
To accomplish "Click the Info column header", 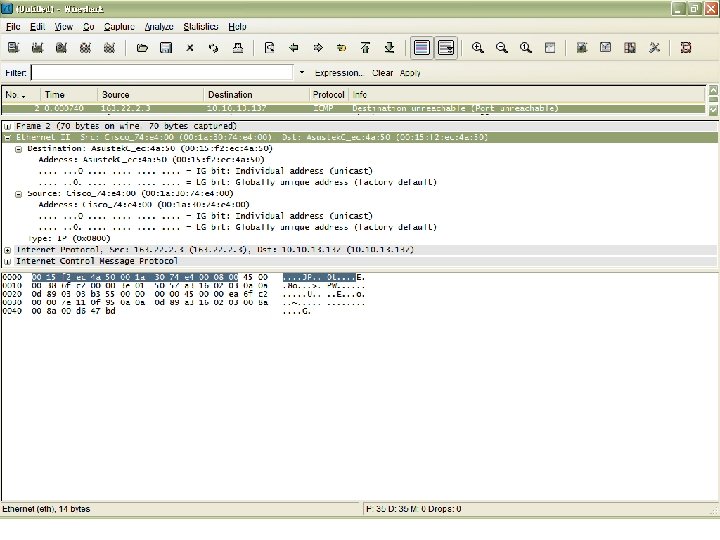I will (x=527, y=95).
